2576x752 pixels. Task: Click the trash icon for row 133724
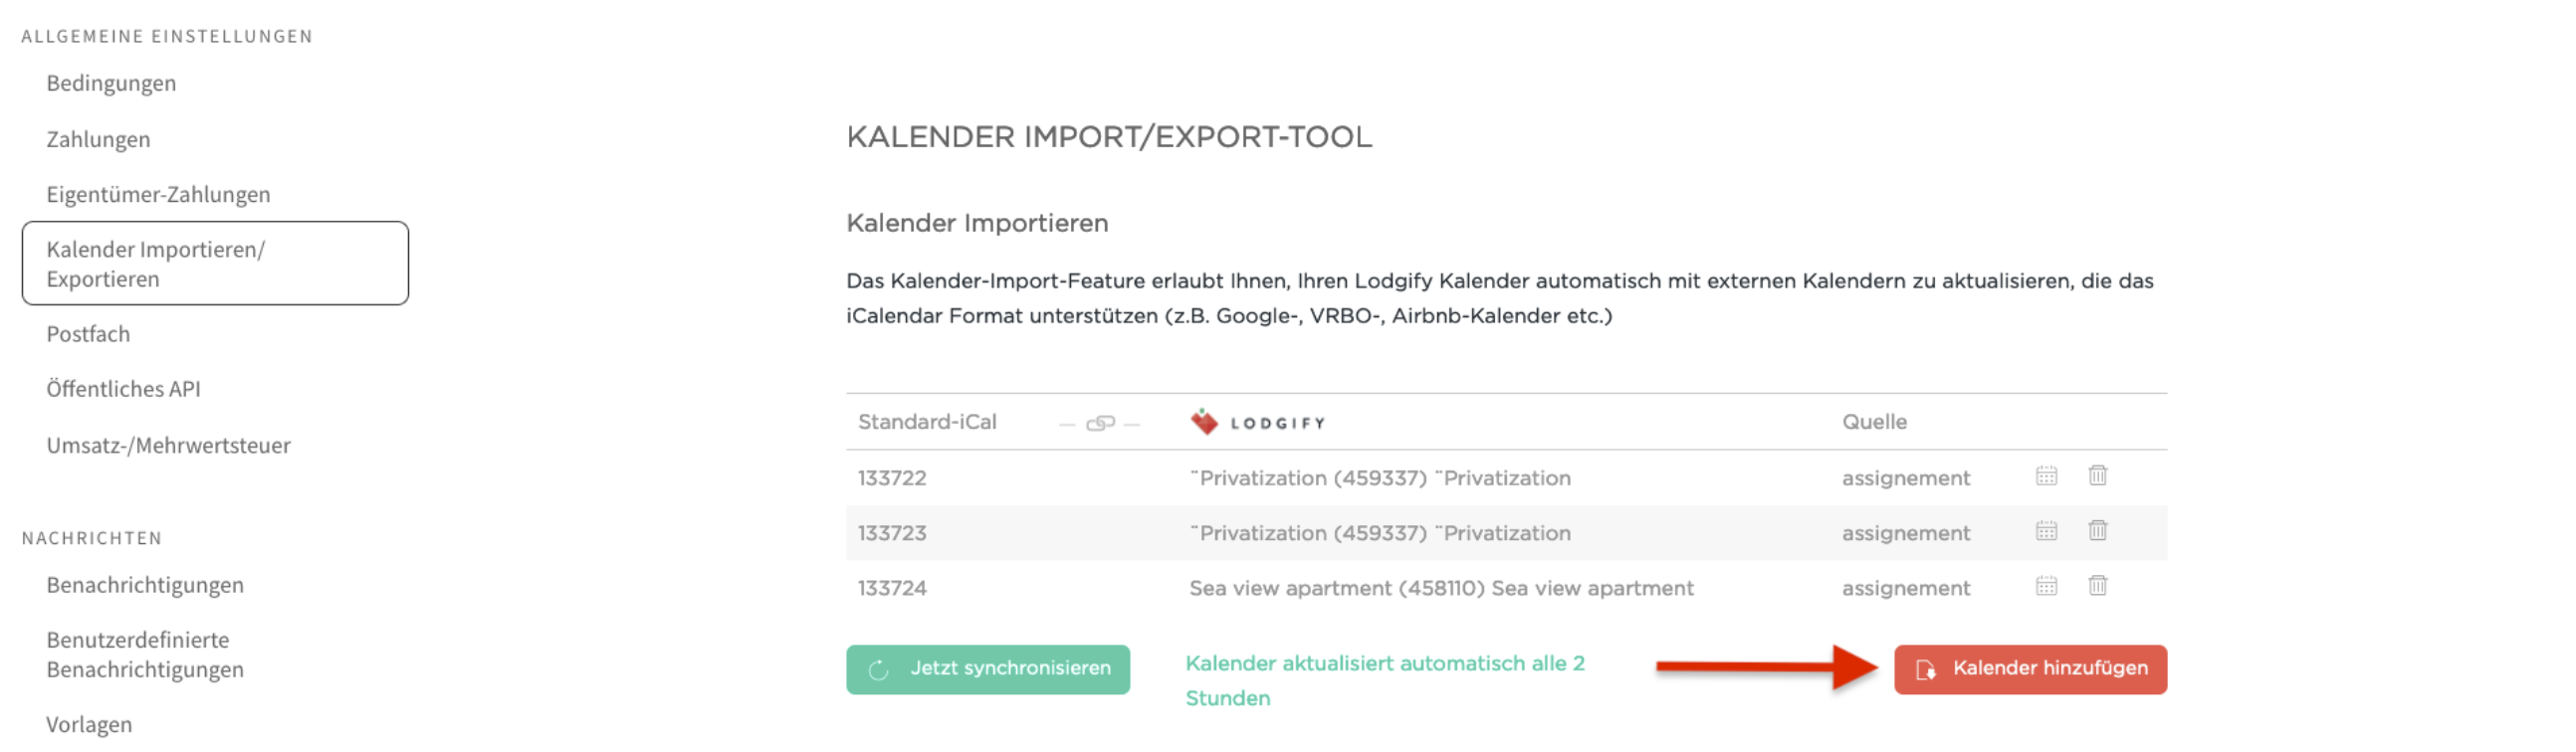2097,586
